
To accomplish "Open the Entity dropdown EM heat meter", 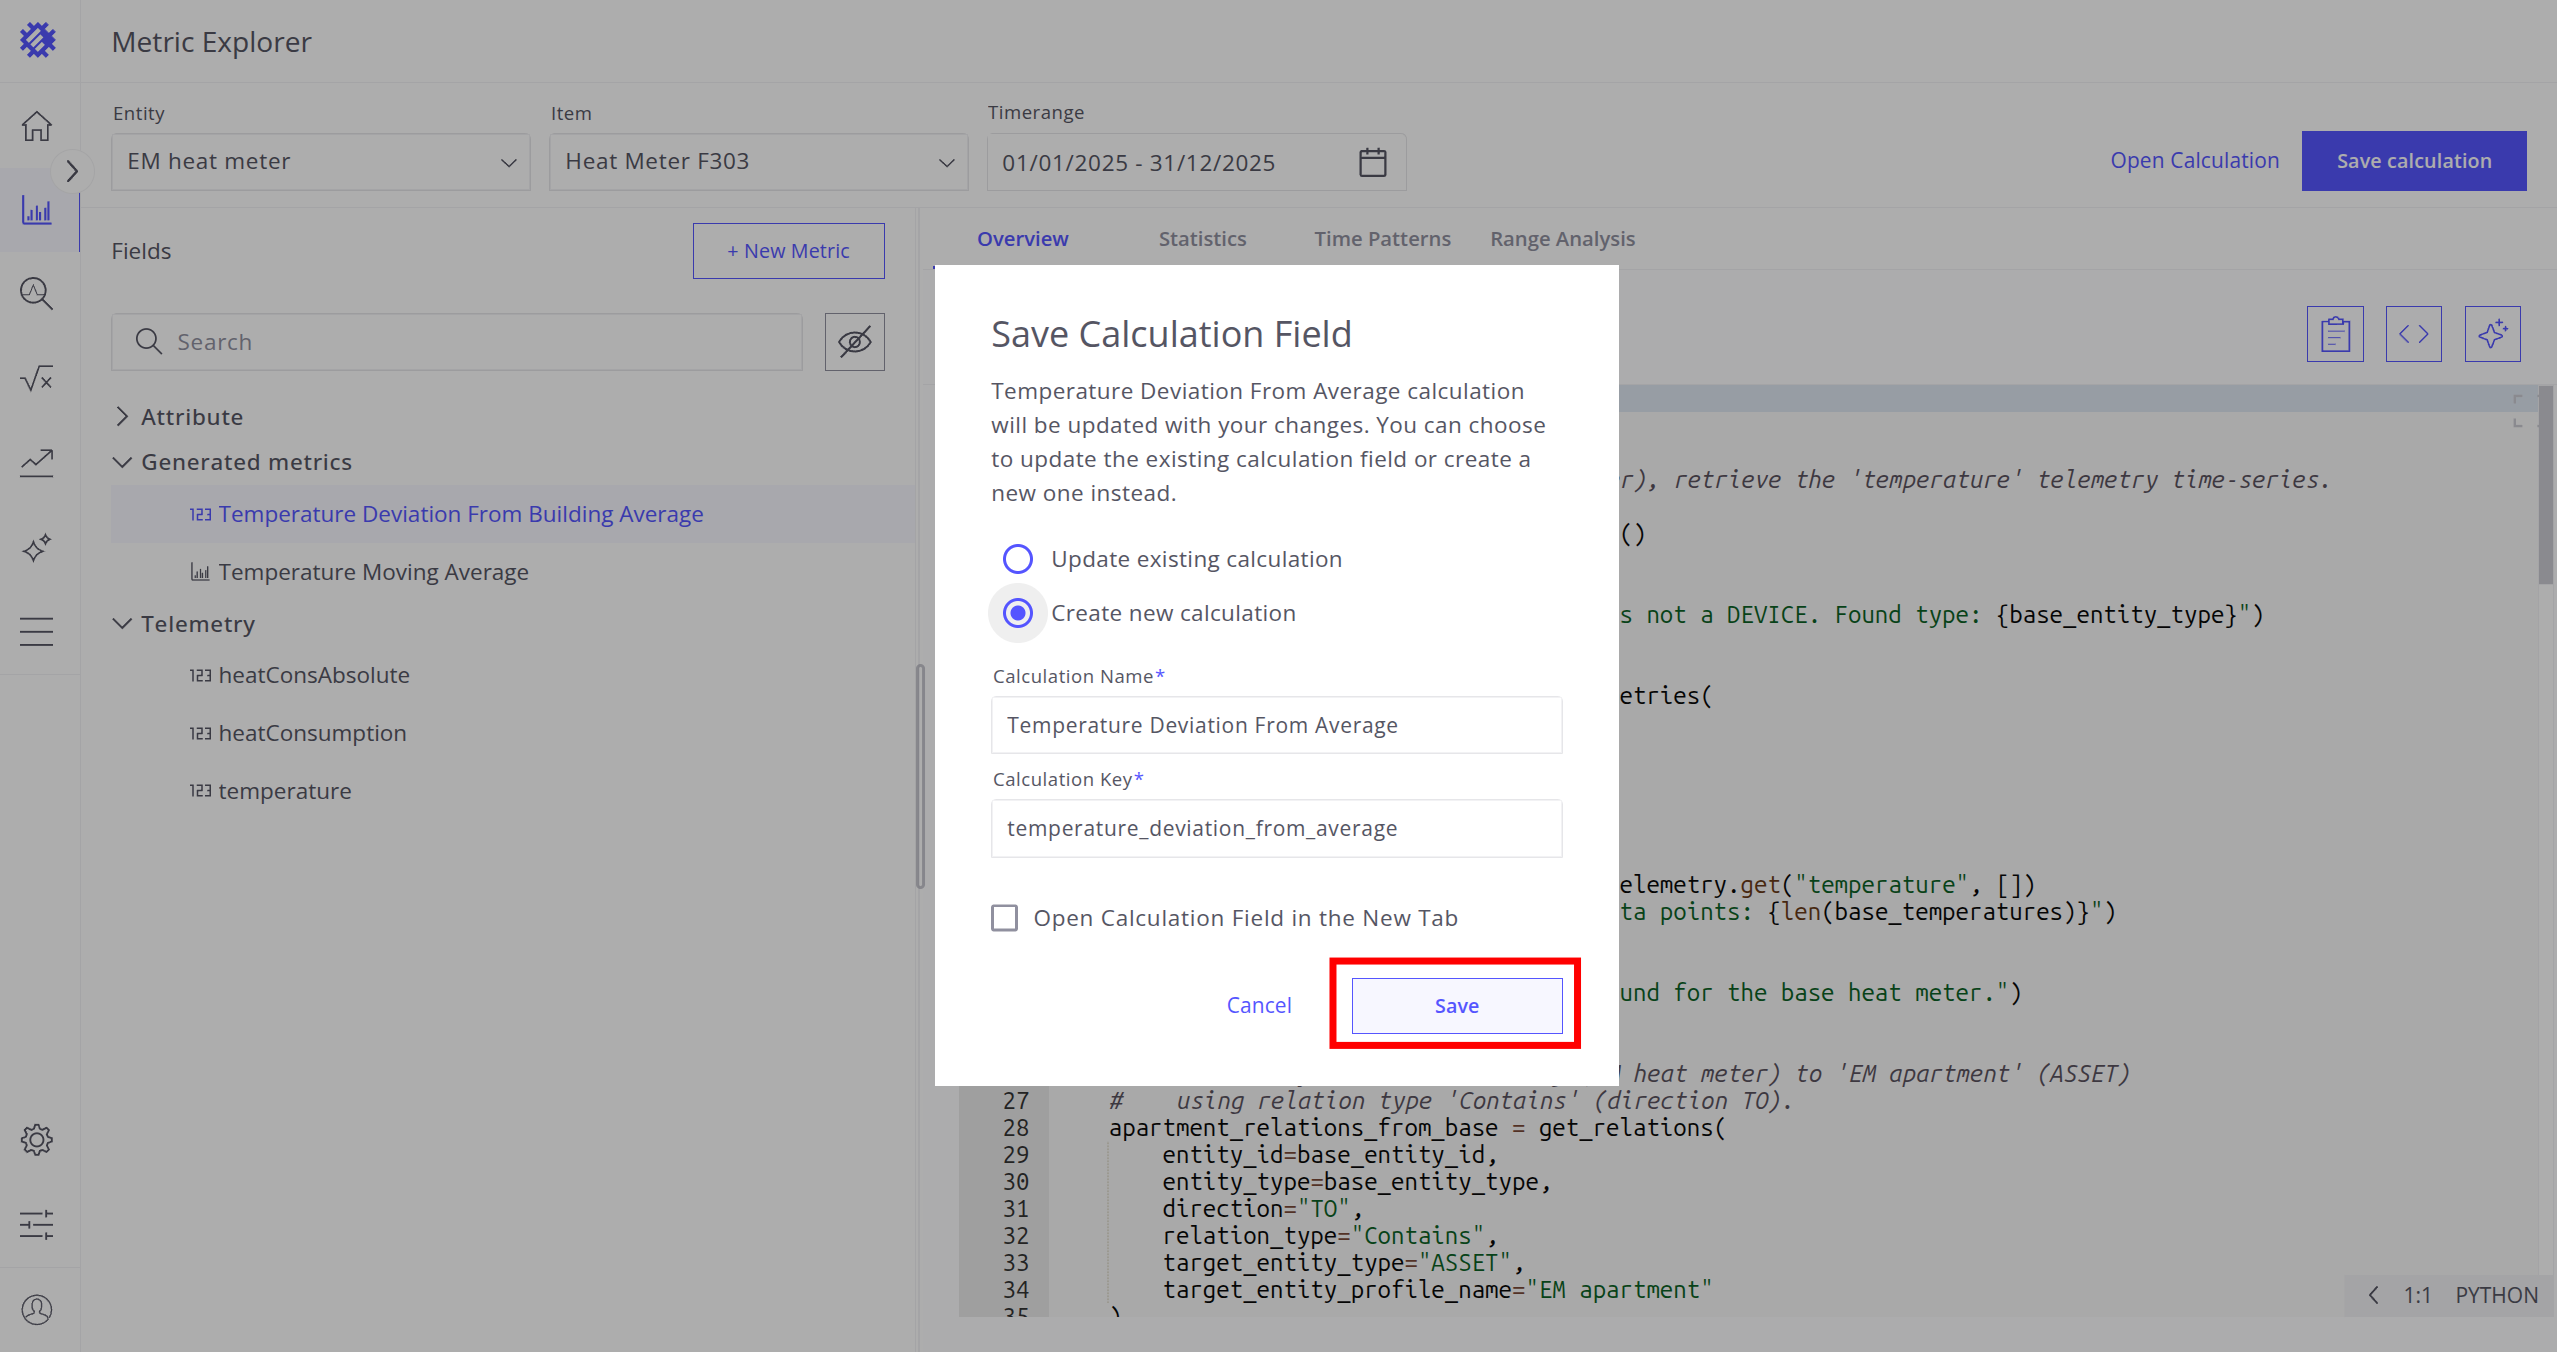I will [320, 162].
